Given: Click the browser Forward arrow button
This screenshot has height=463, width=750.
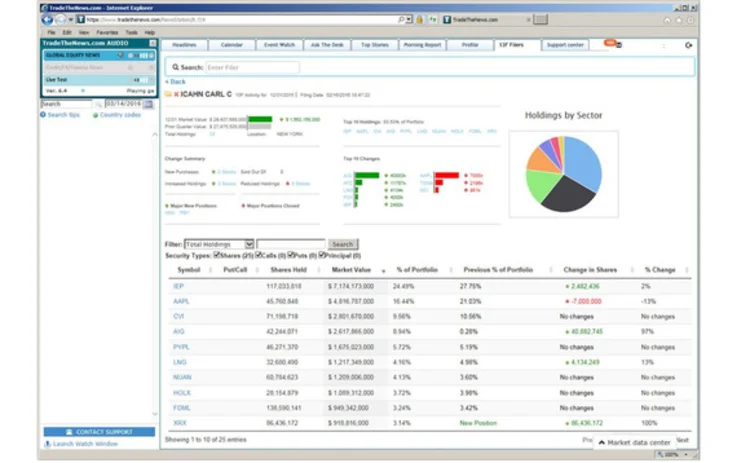Looking at the screenshot, I should [x=60, y=20].
